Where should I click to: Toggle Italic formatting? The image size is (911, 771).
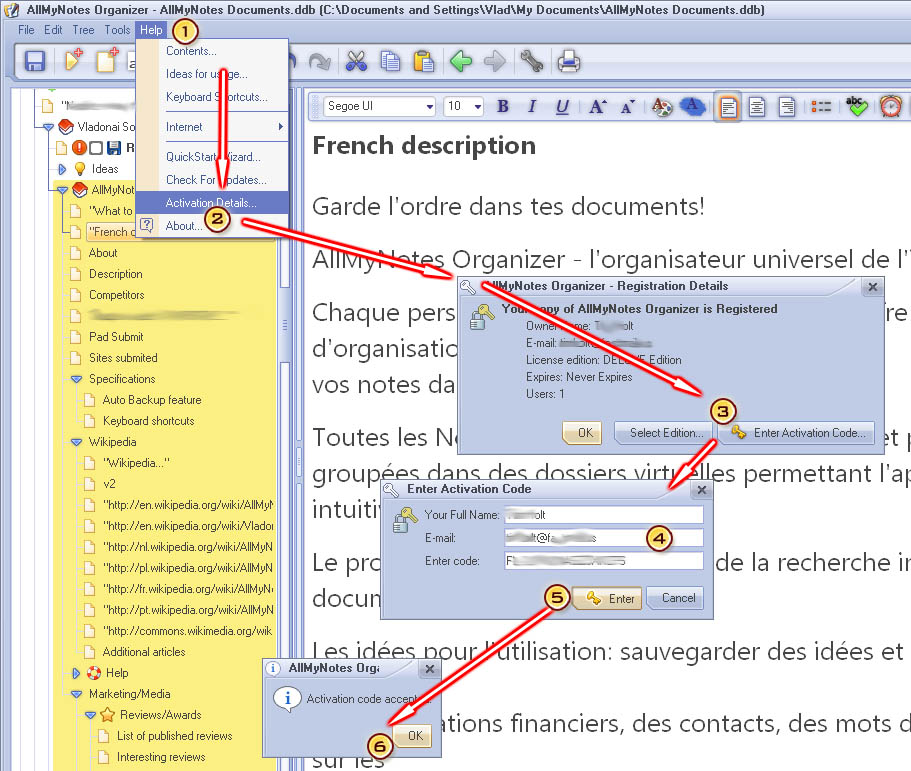click(532, 106)
